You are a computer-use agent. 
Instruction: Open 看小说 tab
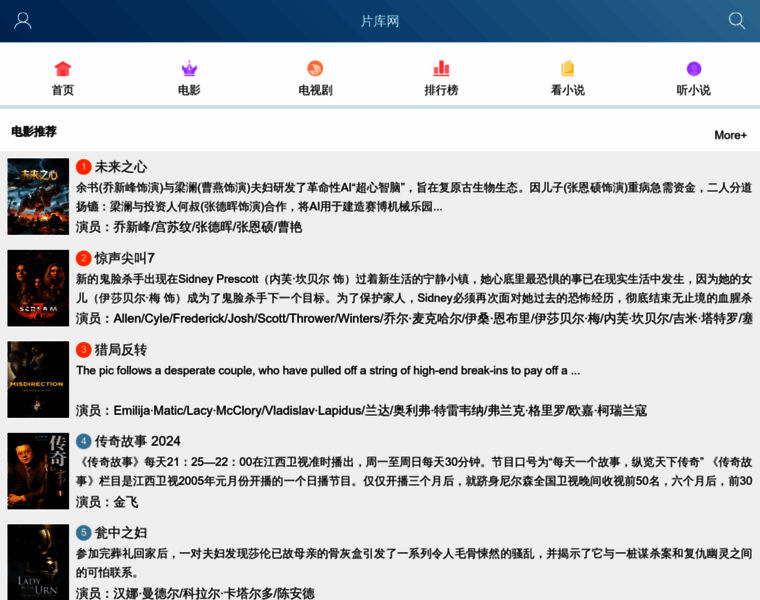(x=568, y=90)
